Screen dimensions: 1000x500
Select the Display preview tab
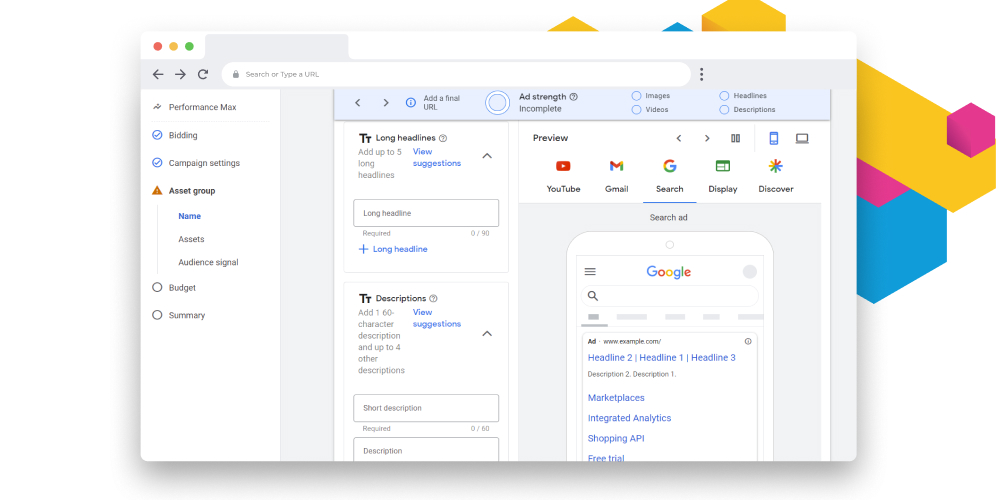[723, 177]
